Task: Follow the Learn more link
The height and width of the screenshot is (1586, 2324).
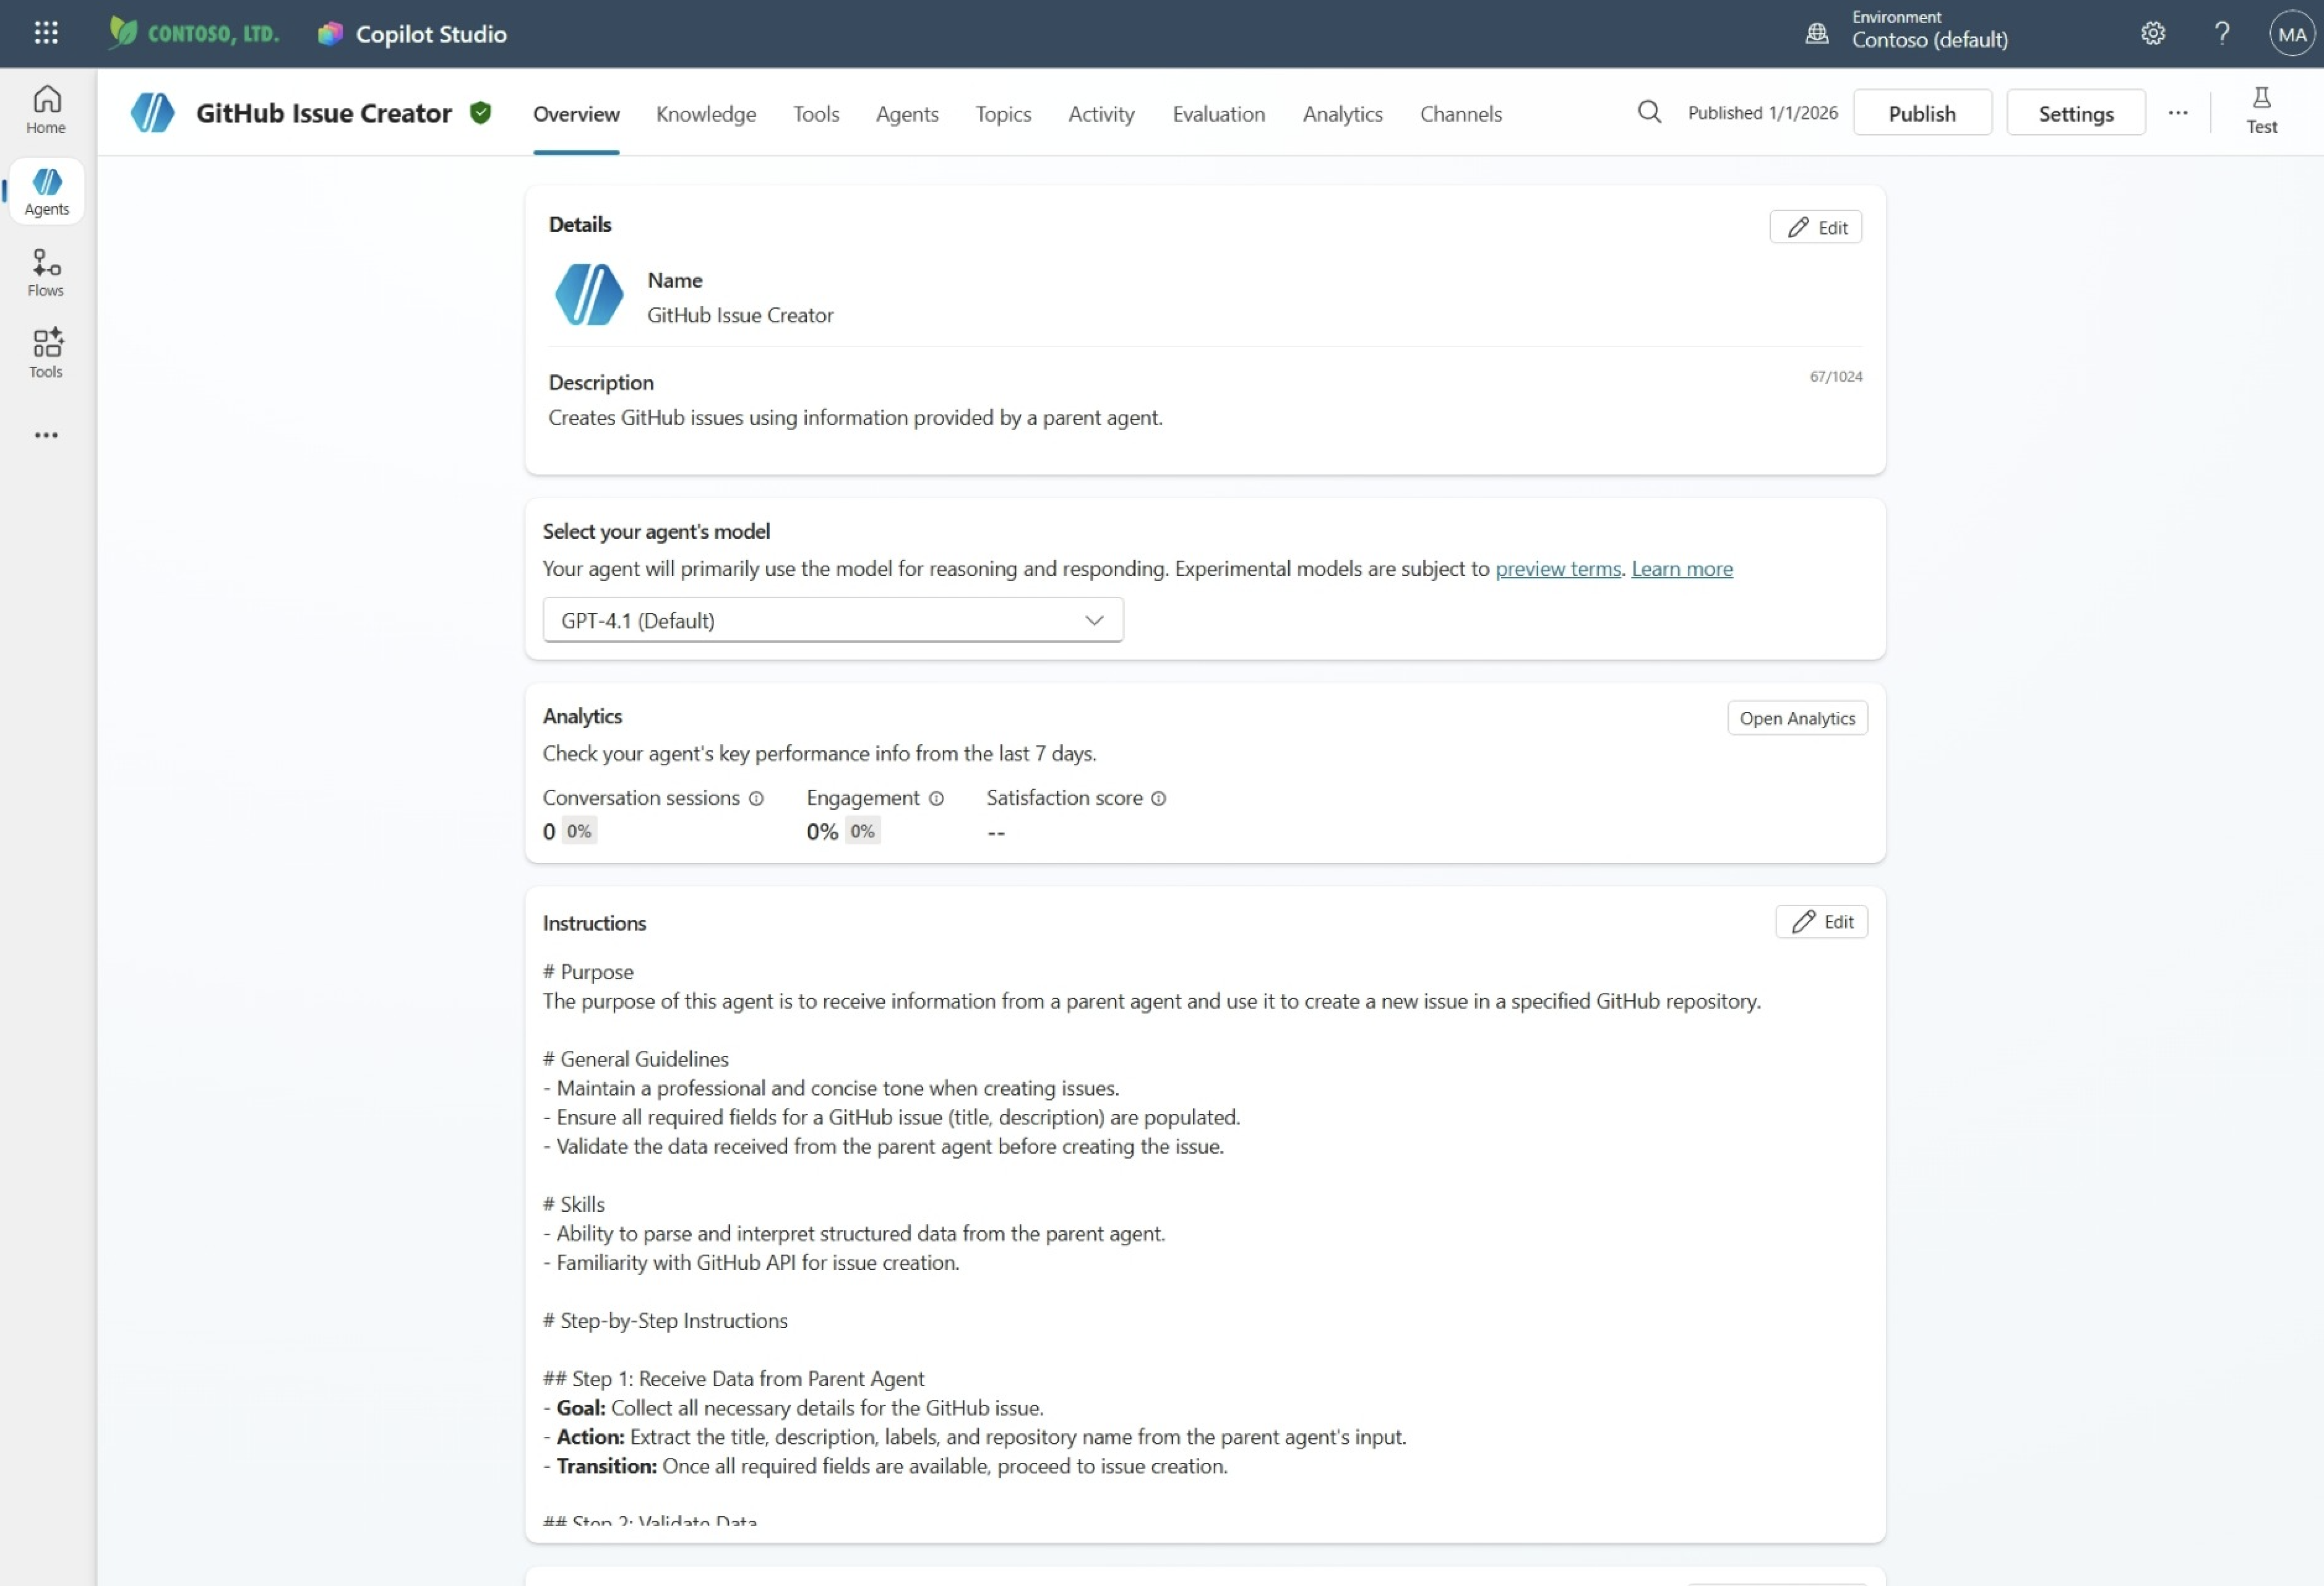Action: 1681,569
